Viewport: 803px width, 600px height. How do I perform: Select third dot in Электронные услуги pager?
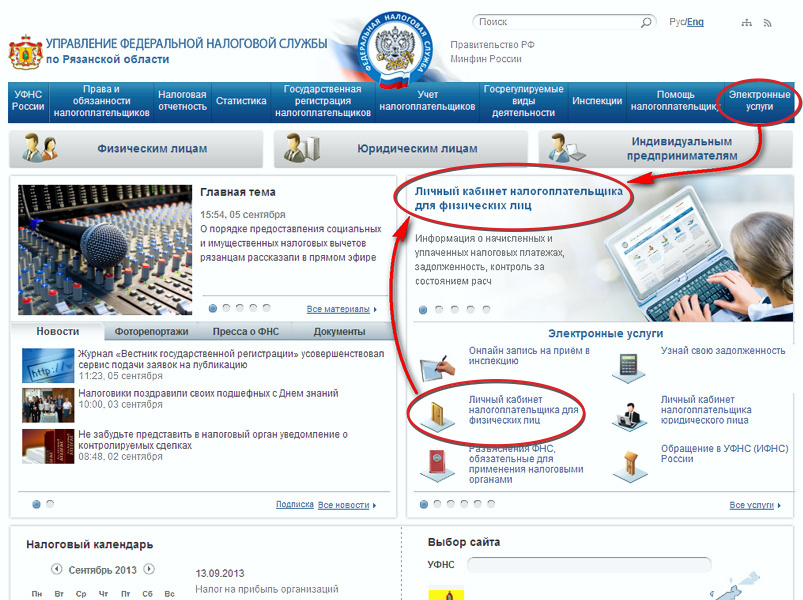[450, 504]
